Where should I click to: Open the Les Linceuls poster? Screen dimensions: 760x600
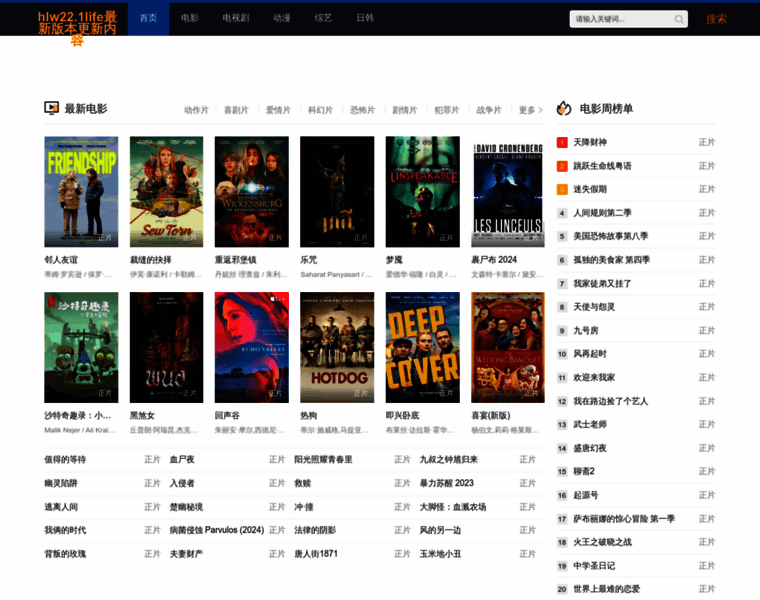(x=508, y=192)
